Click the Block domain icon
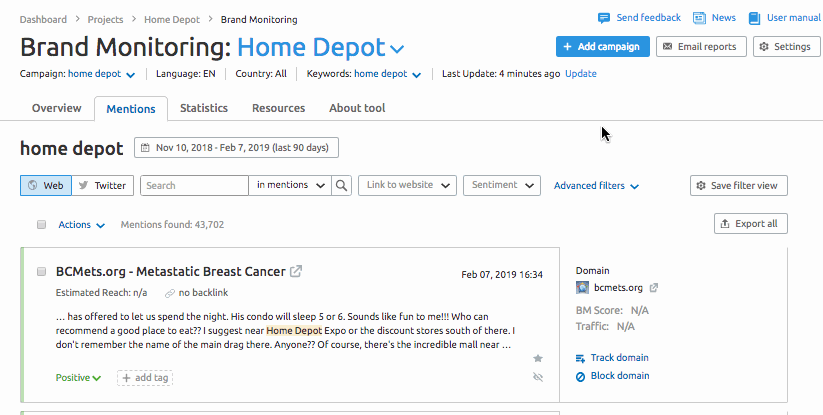The image size is (823, 415). (580, 377)
